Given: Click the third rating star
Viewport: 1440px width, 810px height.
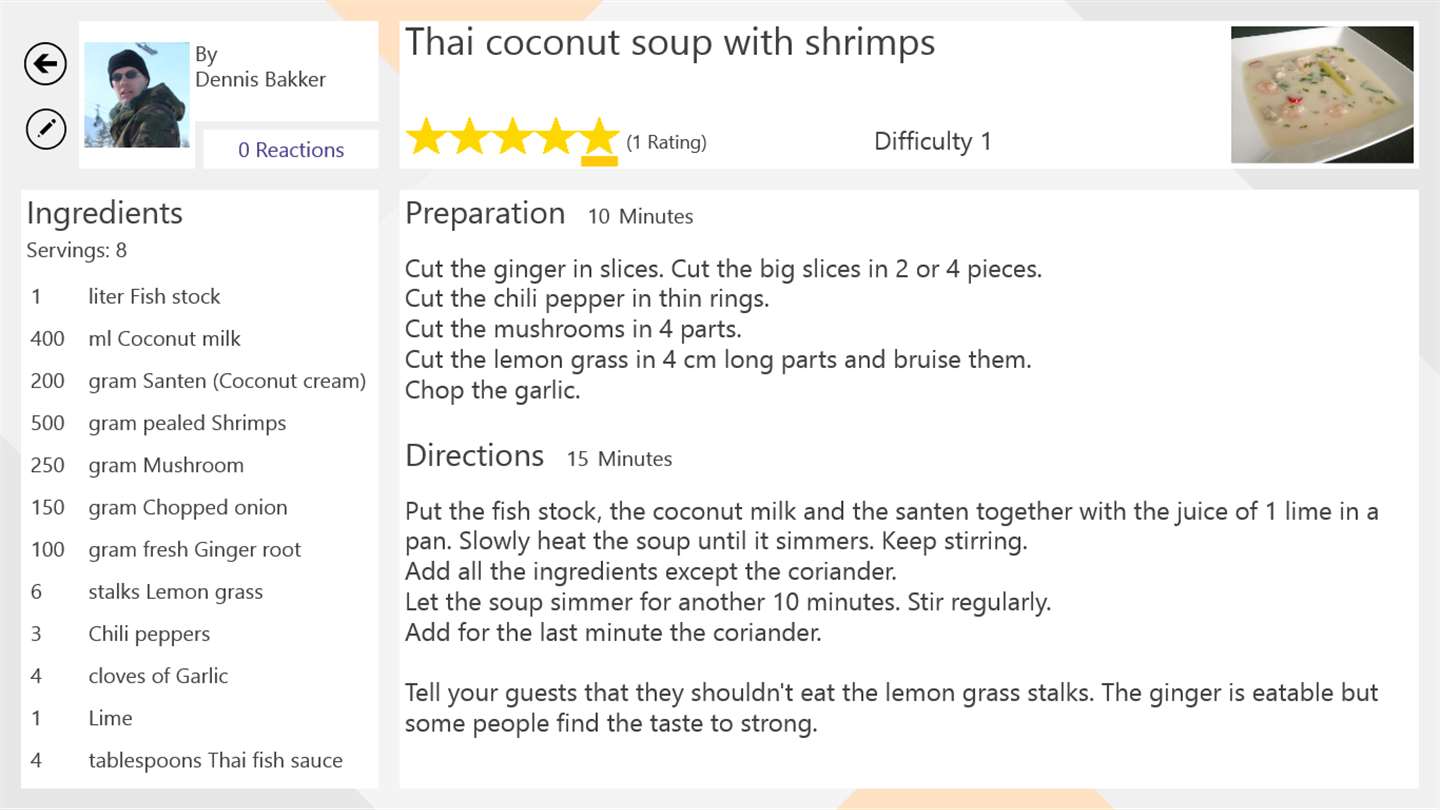Looking at the screenshot, I should click(x=512, y=137).
